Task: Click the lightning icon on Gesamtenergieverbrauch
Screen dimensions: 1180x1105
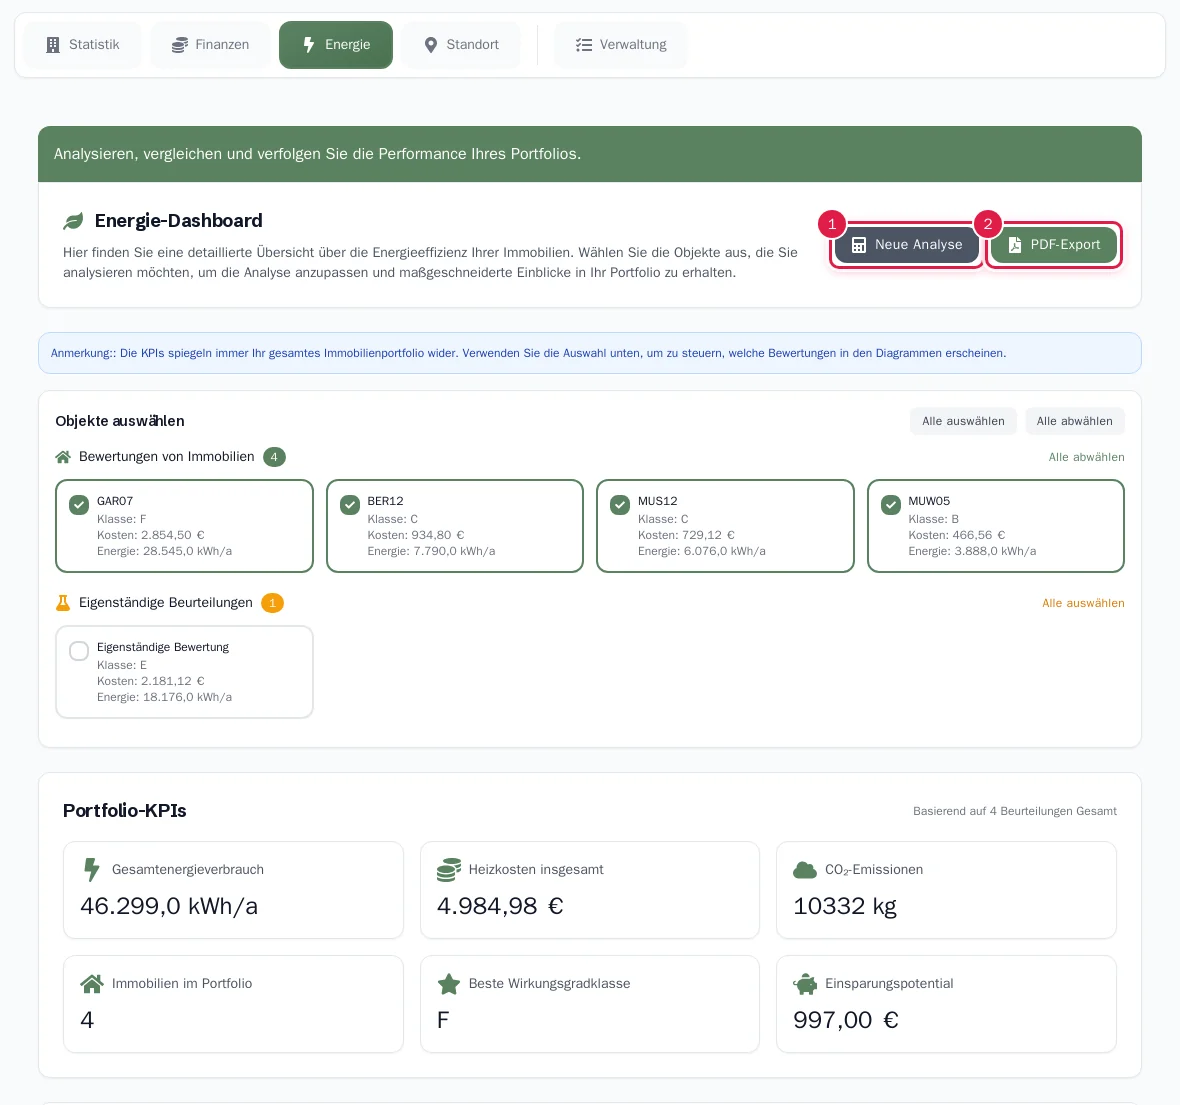Action: click(x=91, y=869)
